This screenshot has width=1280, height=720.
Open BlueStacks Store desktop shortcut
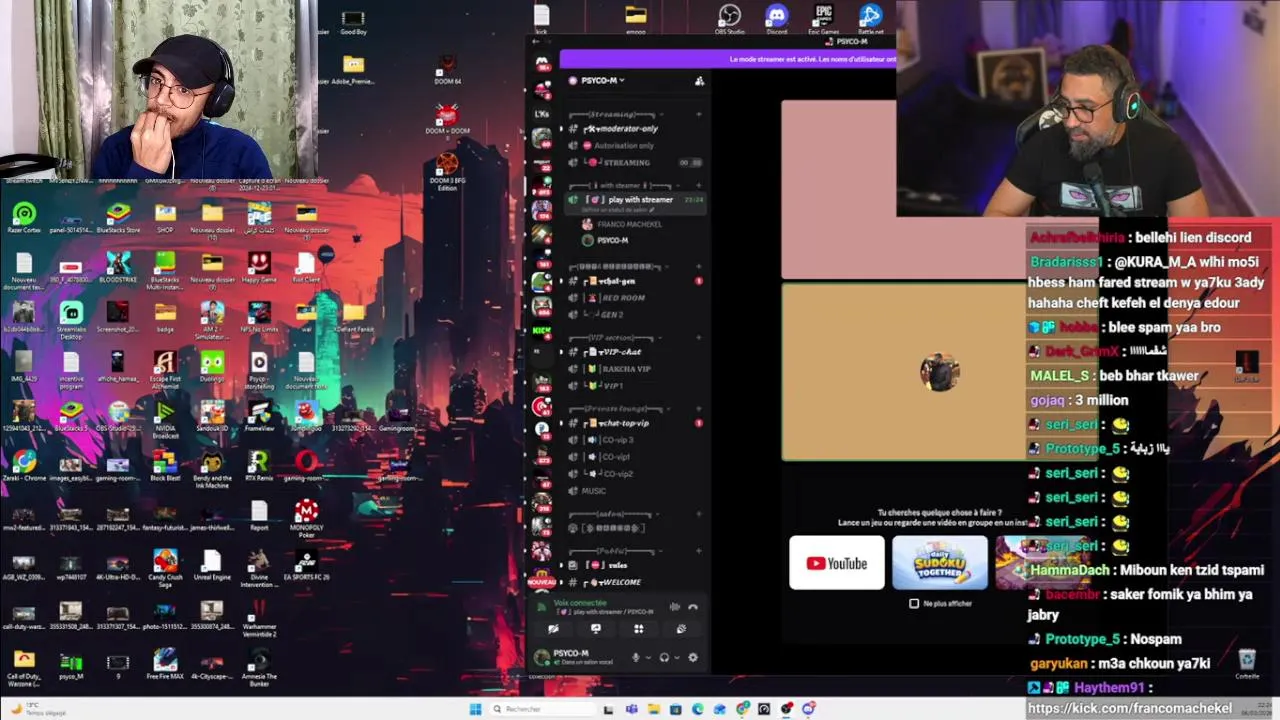point(118,217)
